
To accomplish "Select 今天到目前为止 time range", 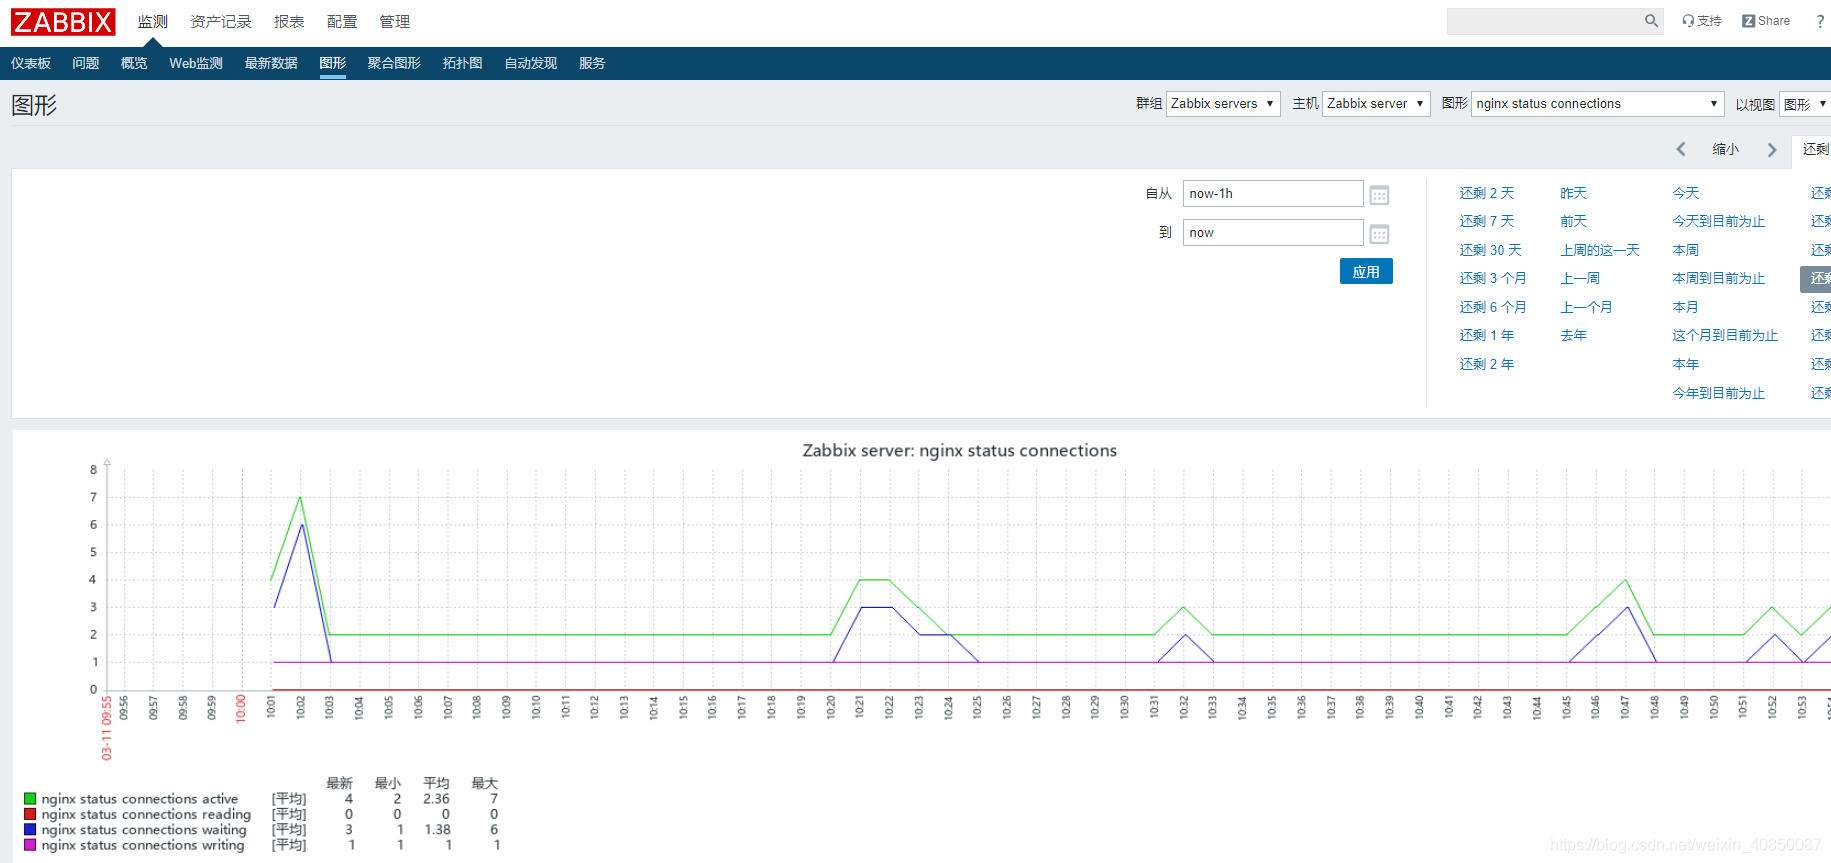I will 1719,221.
